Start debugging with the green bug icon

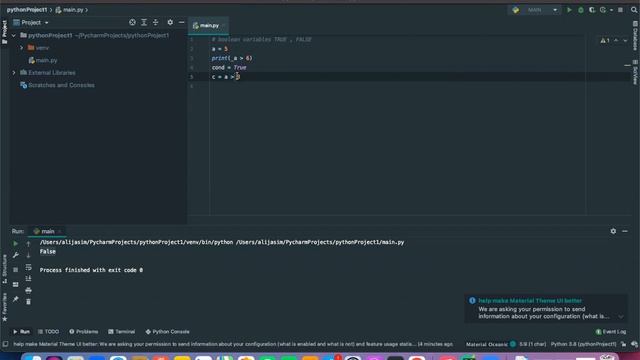click(580, 10)
